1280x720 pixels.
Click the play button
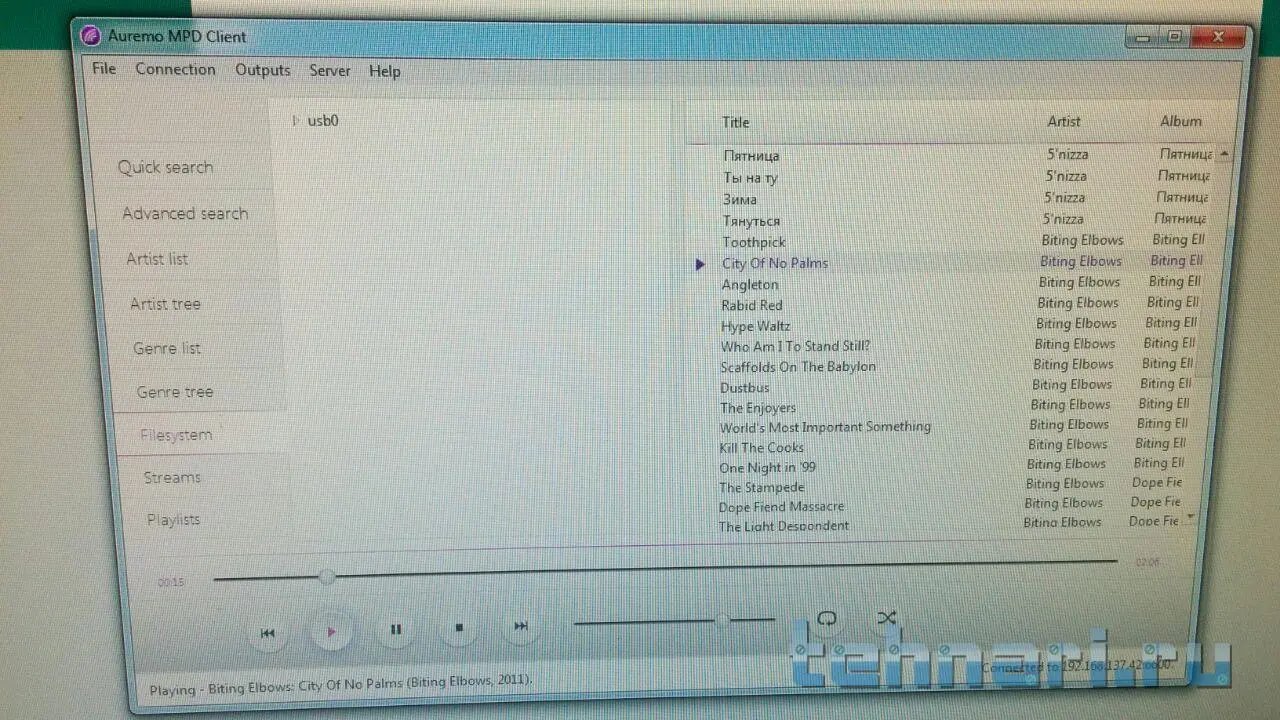pyautogui.click(x=331, y=631)
